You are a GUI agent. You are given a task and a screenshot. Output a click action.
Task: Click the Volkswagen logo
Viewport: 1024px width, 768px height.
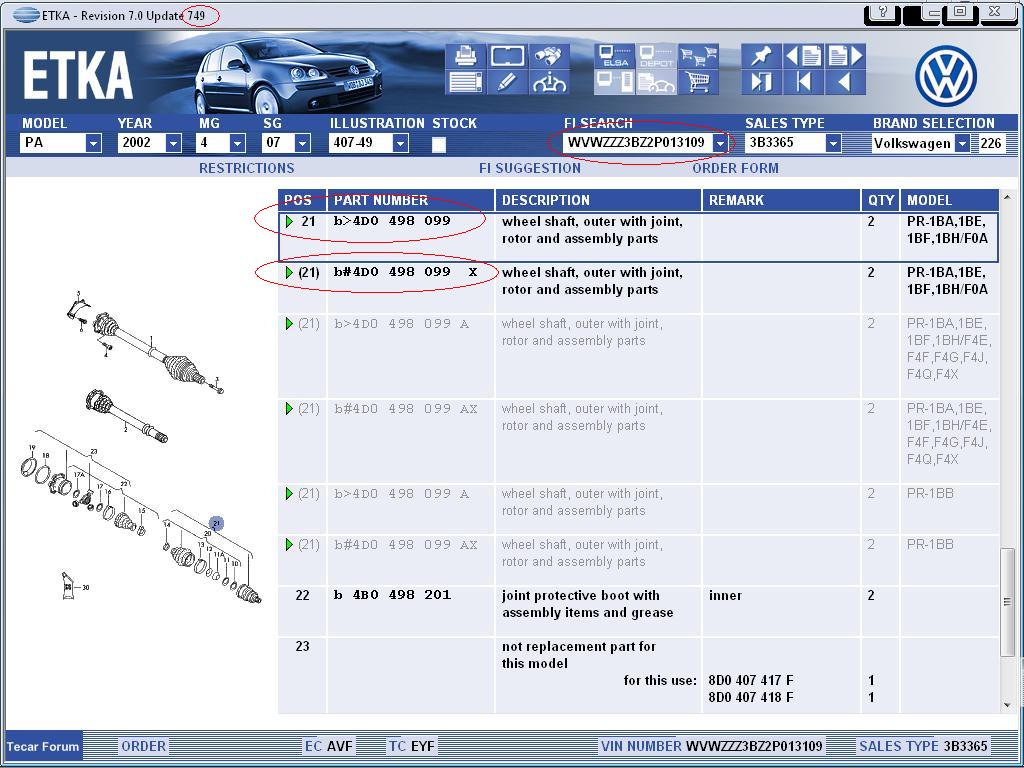(x=946, y=75)
